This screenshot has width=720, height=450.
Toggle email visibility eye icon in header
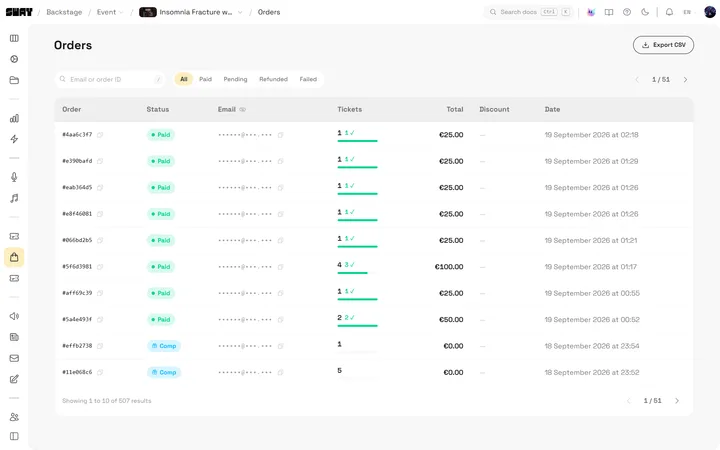pos(242,110)
